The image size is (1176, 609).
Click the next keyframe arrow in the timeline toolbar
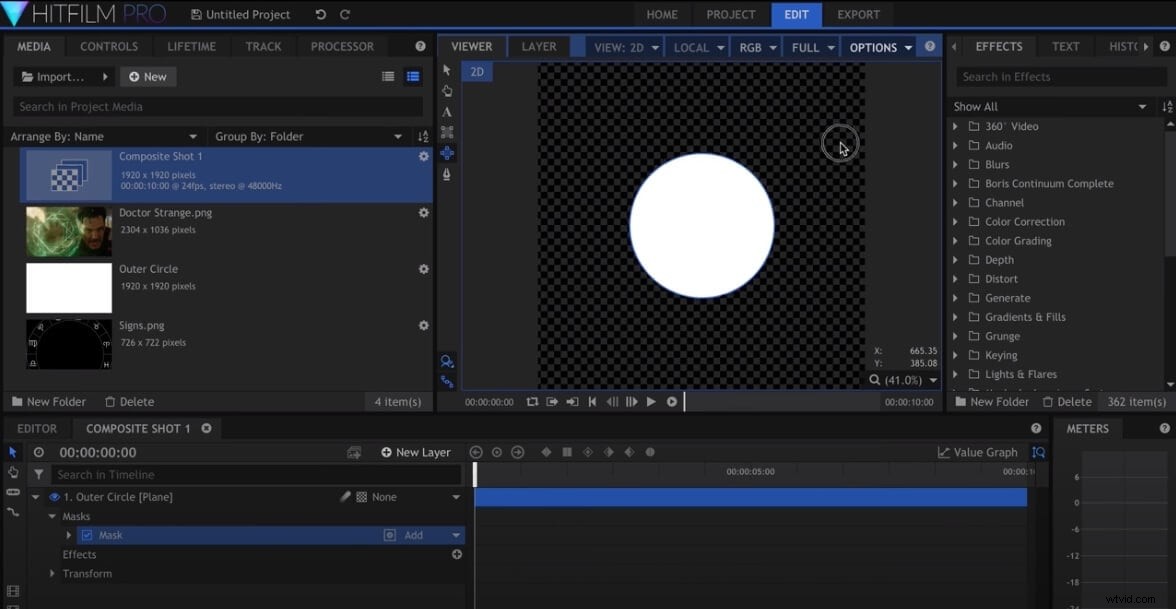(x=518, y=452)
